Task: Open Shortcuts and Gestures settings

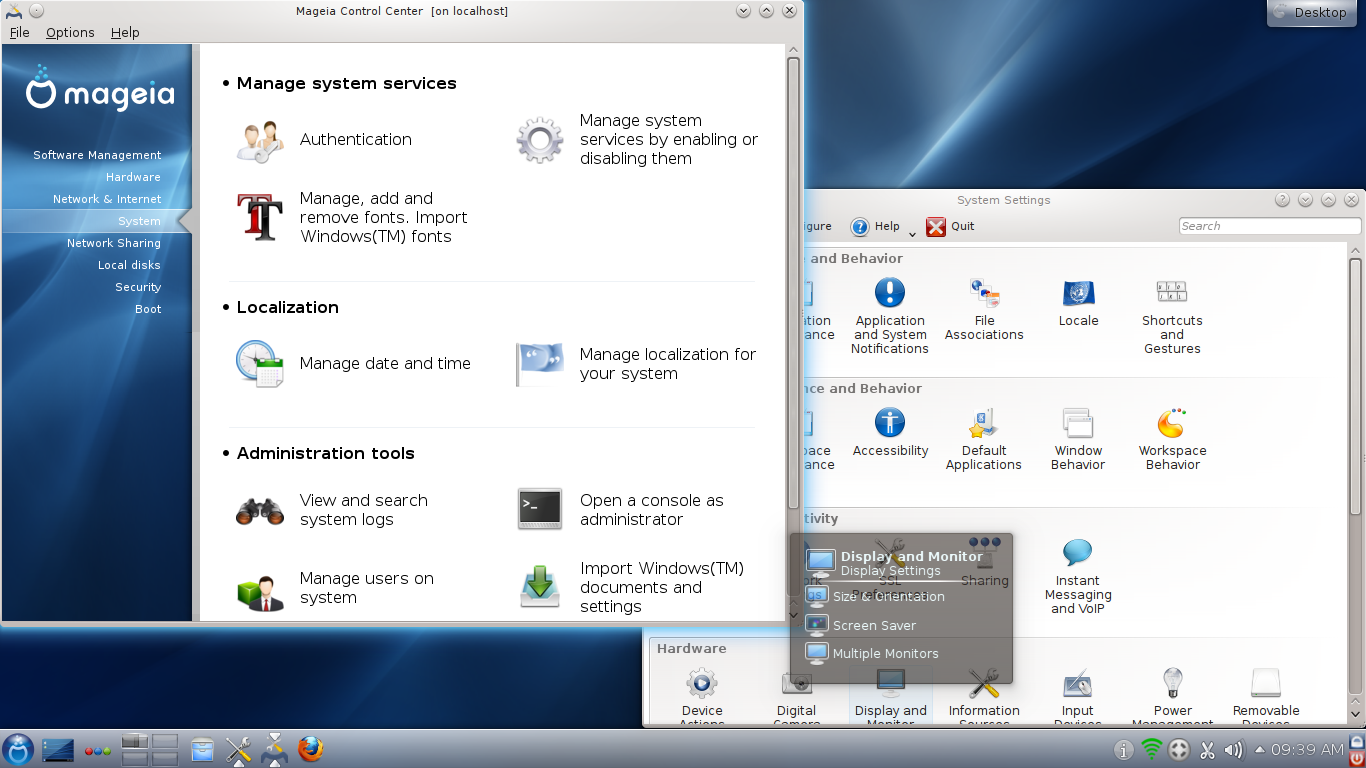Action: pos(1172,315)
